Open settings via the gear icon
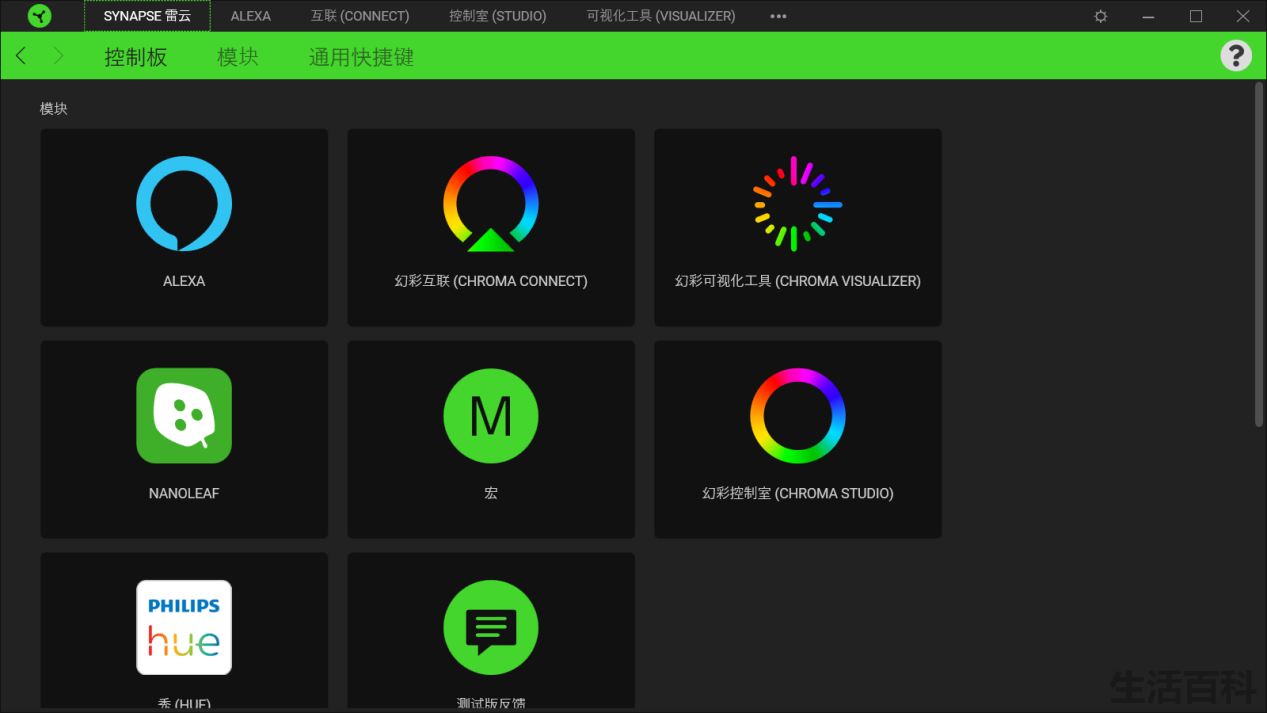 [x=1101, y=16]
